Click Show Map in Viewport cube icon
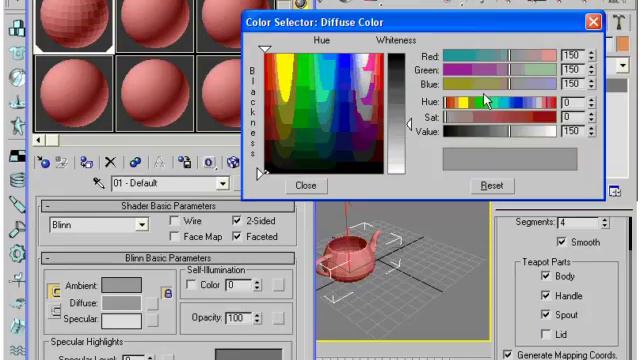The width and height of the screenshot is (640, 360). (233, 162)
